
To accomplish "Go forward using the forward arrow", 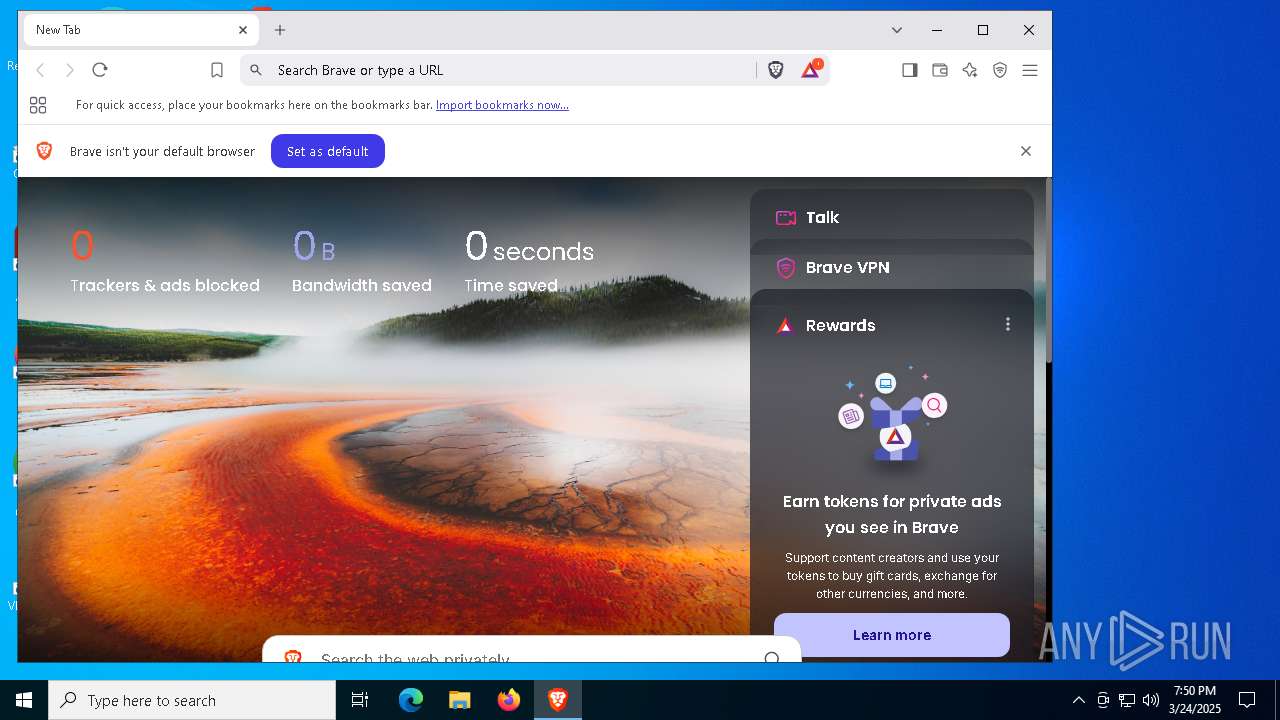I will [x=70, y=70].
